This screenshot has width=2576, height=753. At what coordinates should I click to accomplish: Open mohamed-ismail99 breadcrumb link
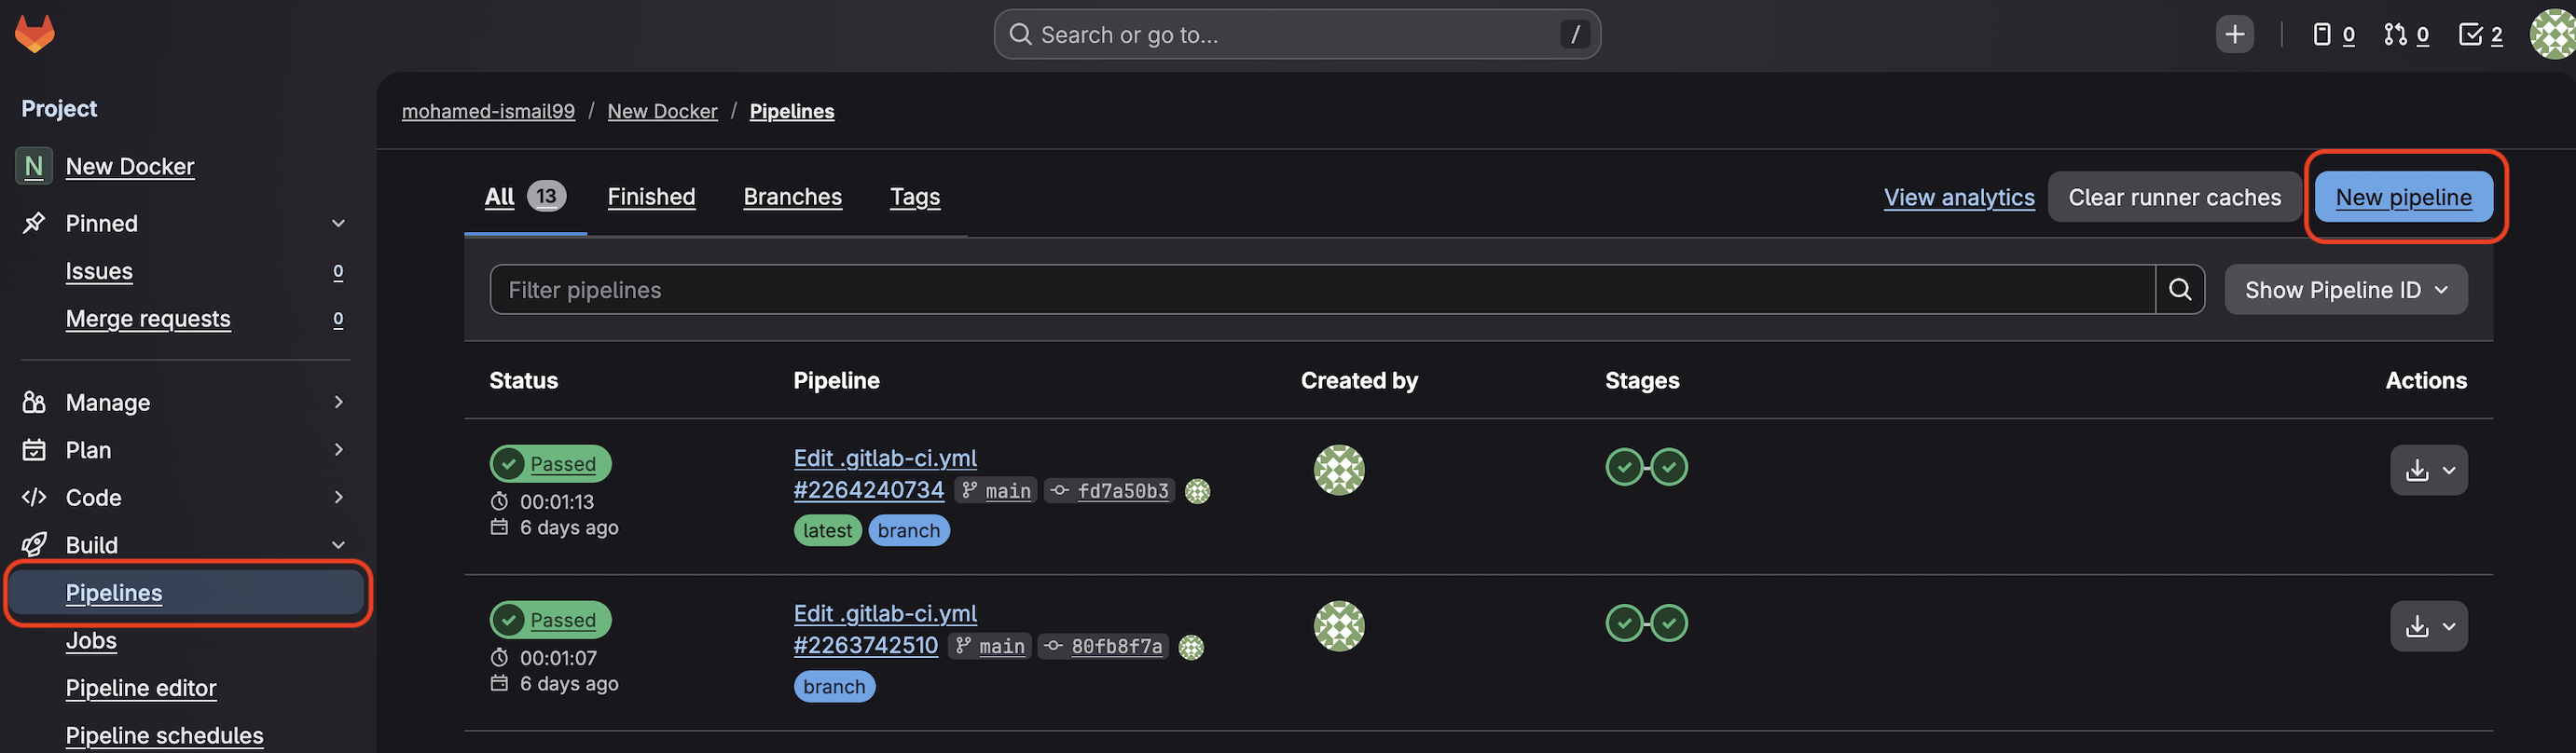pos(488,111)
